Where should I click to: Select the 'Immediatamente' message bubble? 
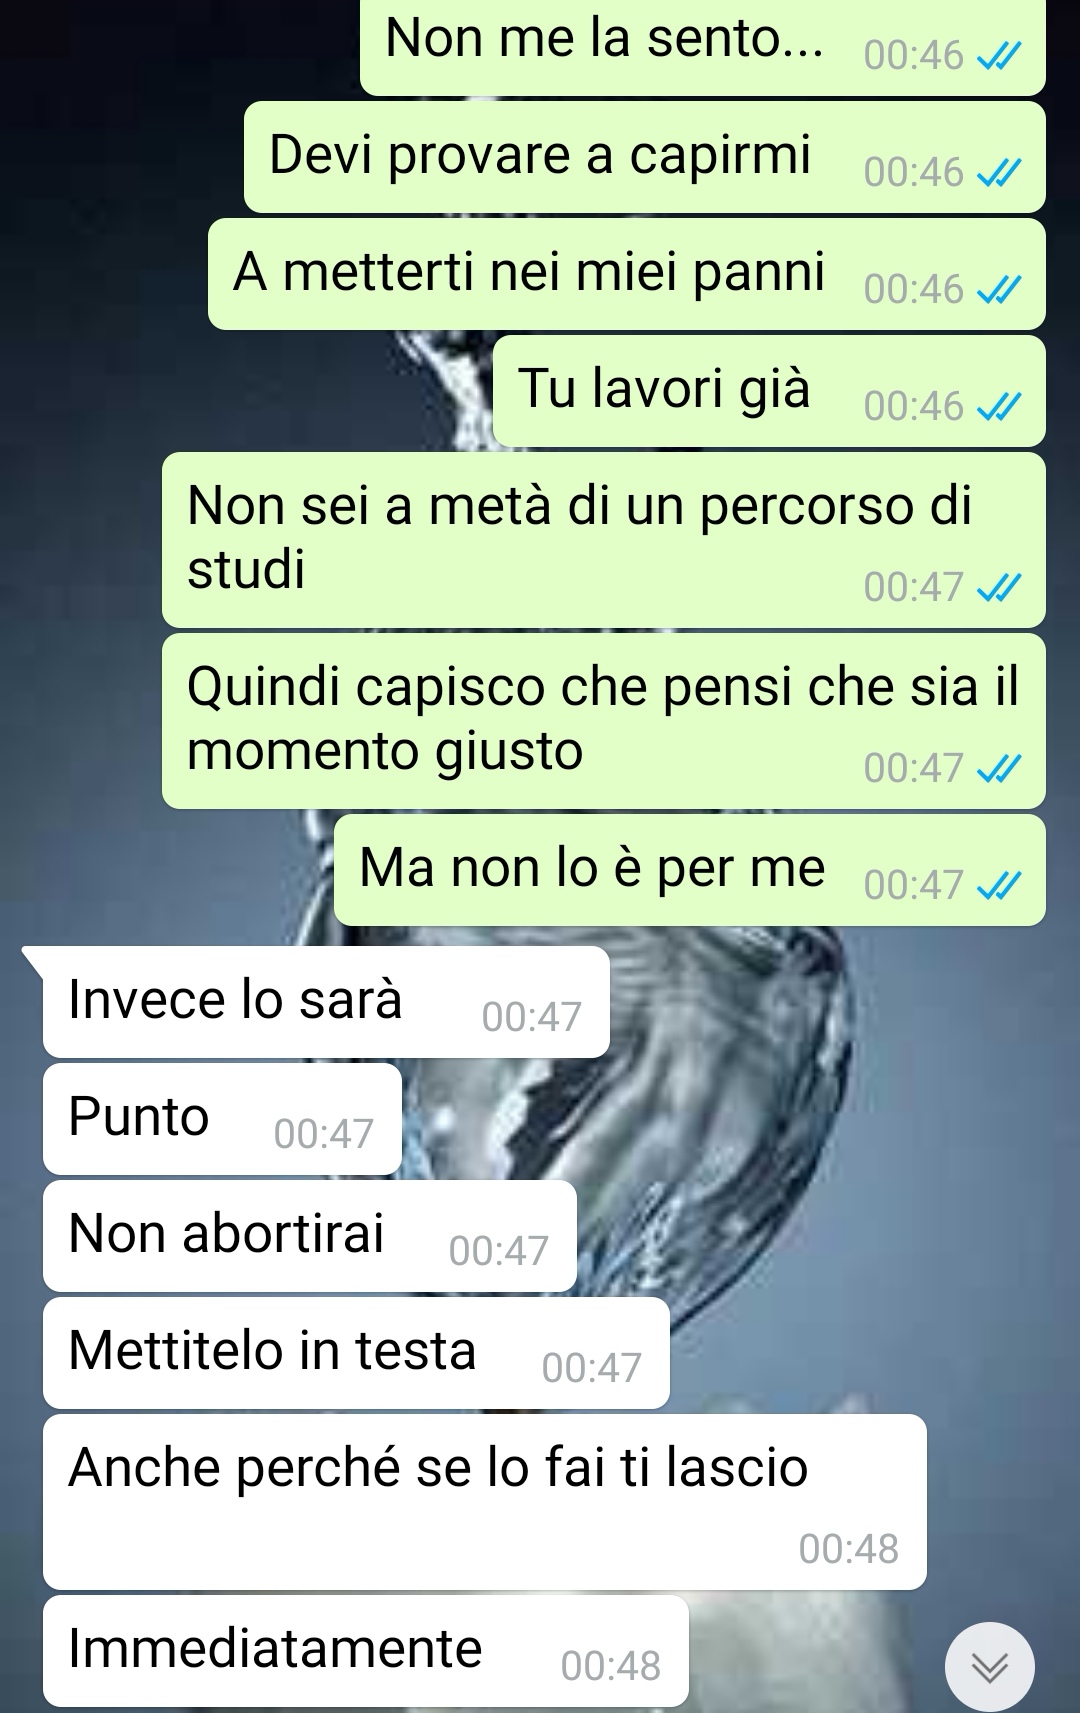[366, 1651]
